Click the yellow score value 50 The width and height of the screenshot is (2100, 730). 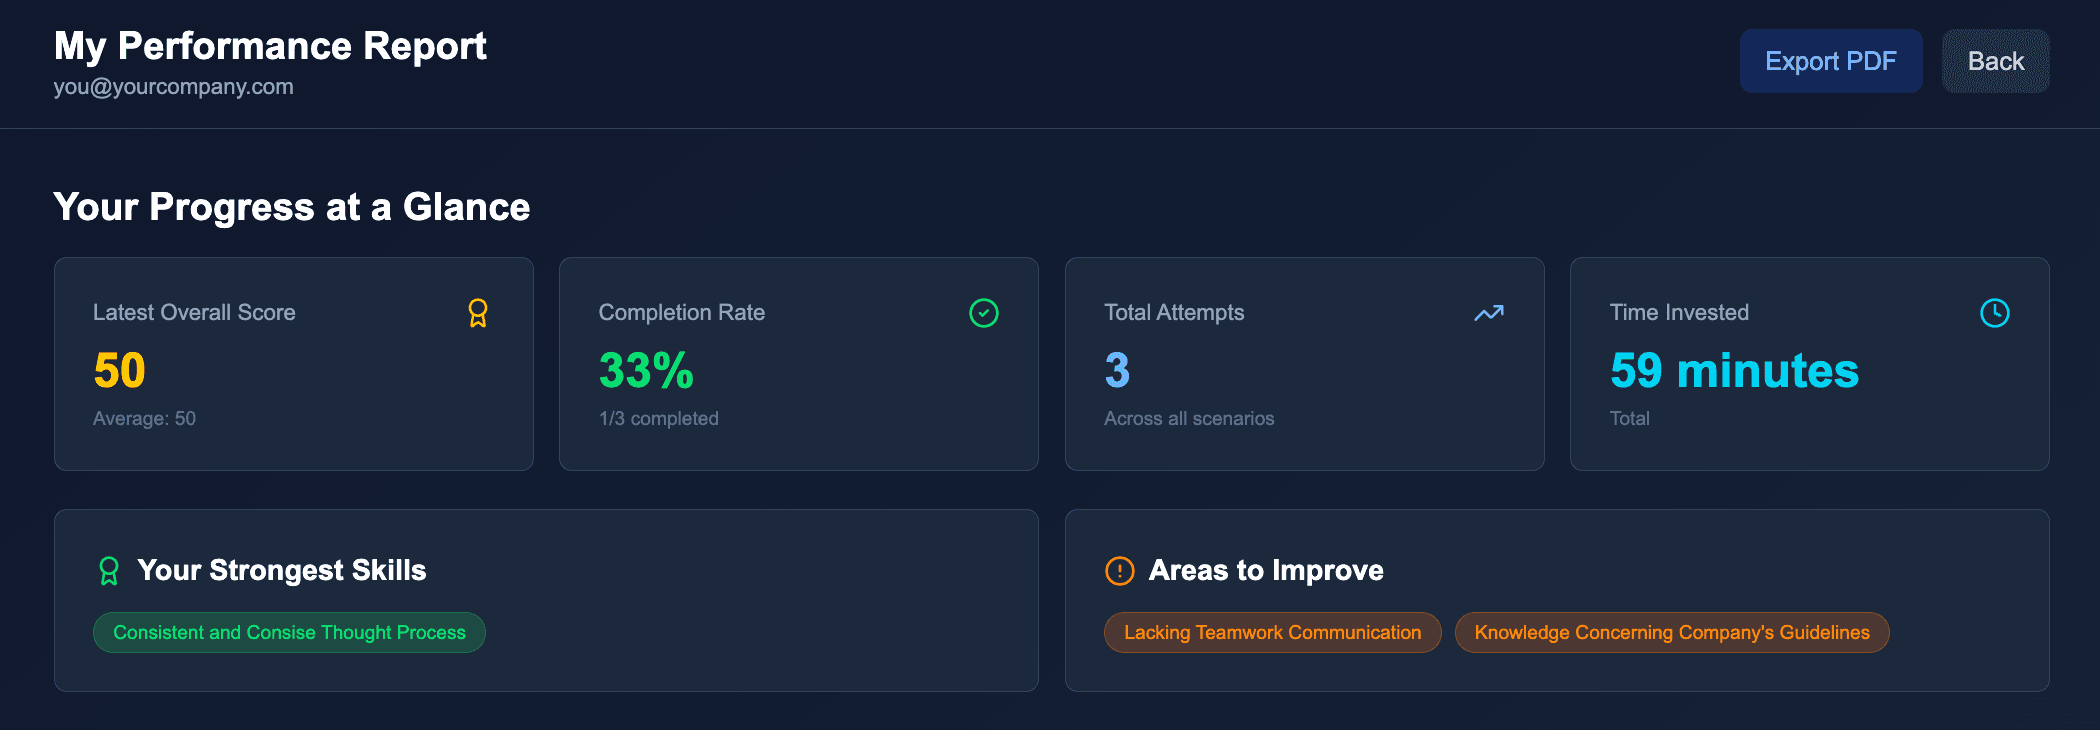click(x=120, y=370)
